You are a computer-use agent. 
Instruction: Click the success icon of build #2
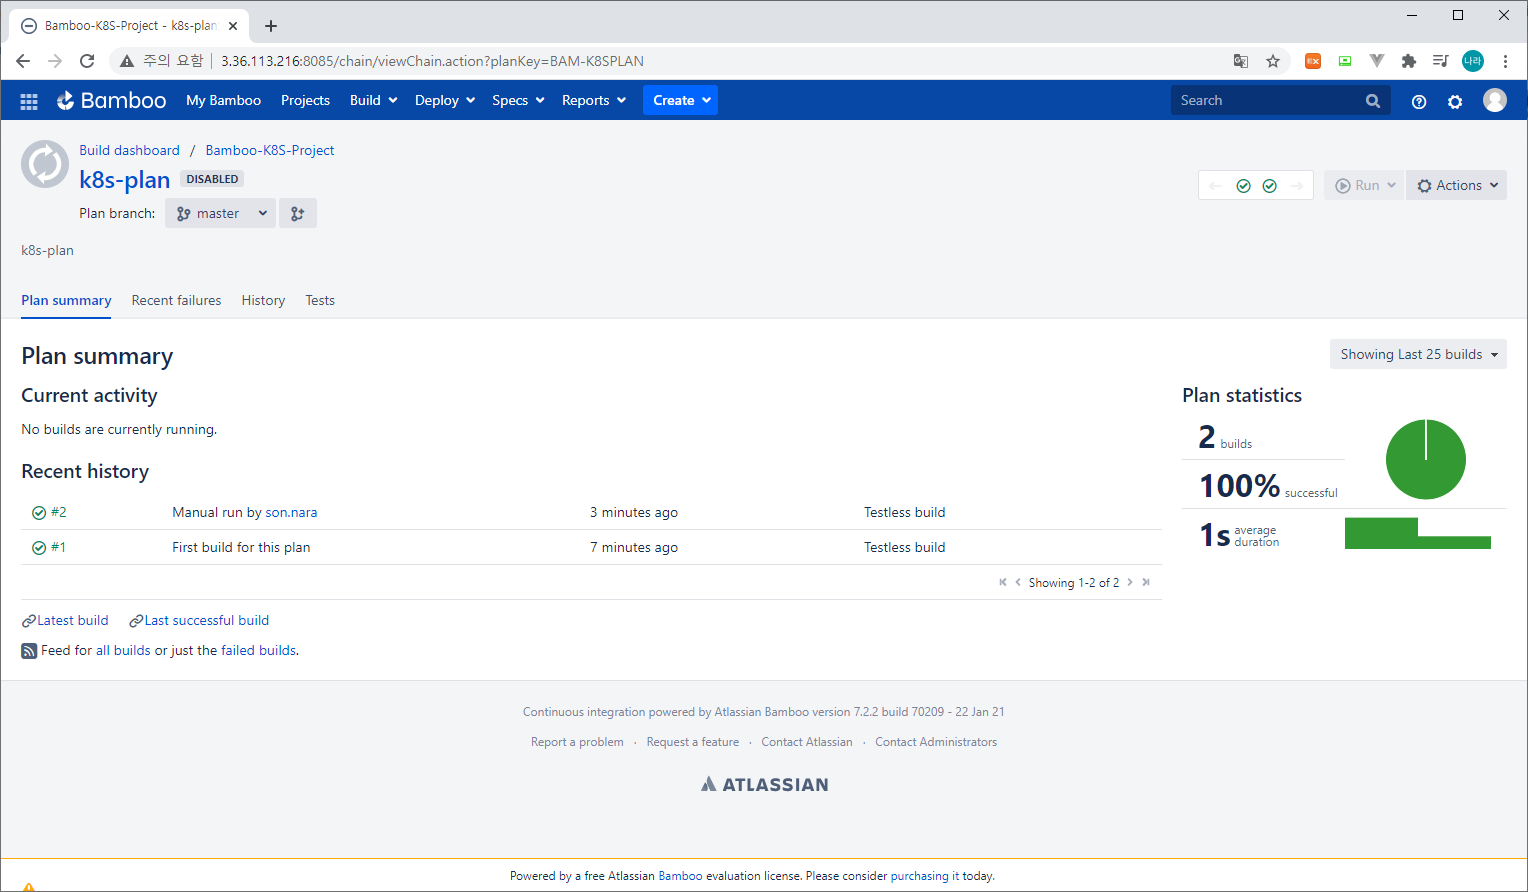(39, 513)
